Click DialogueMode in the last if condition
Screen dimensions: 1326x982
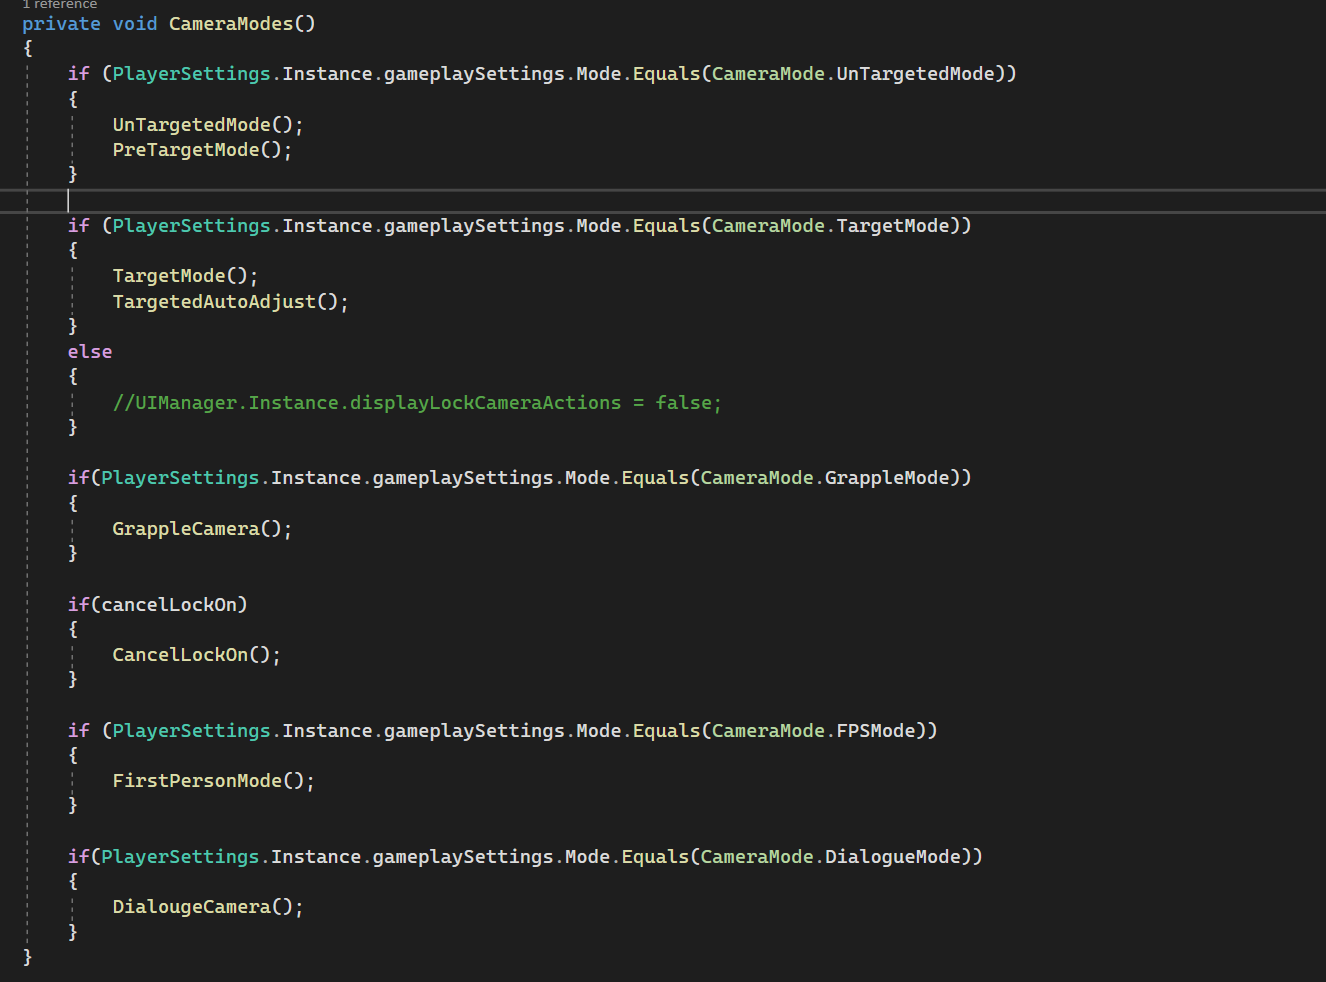(893, 857)
